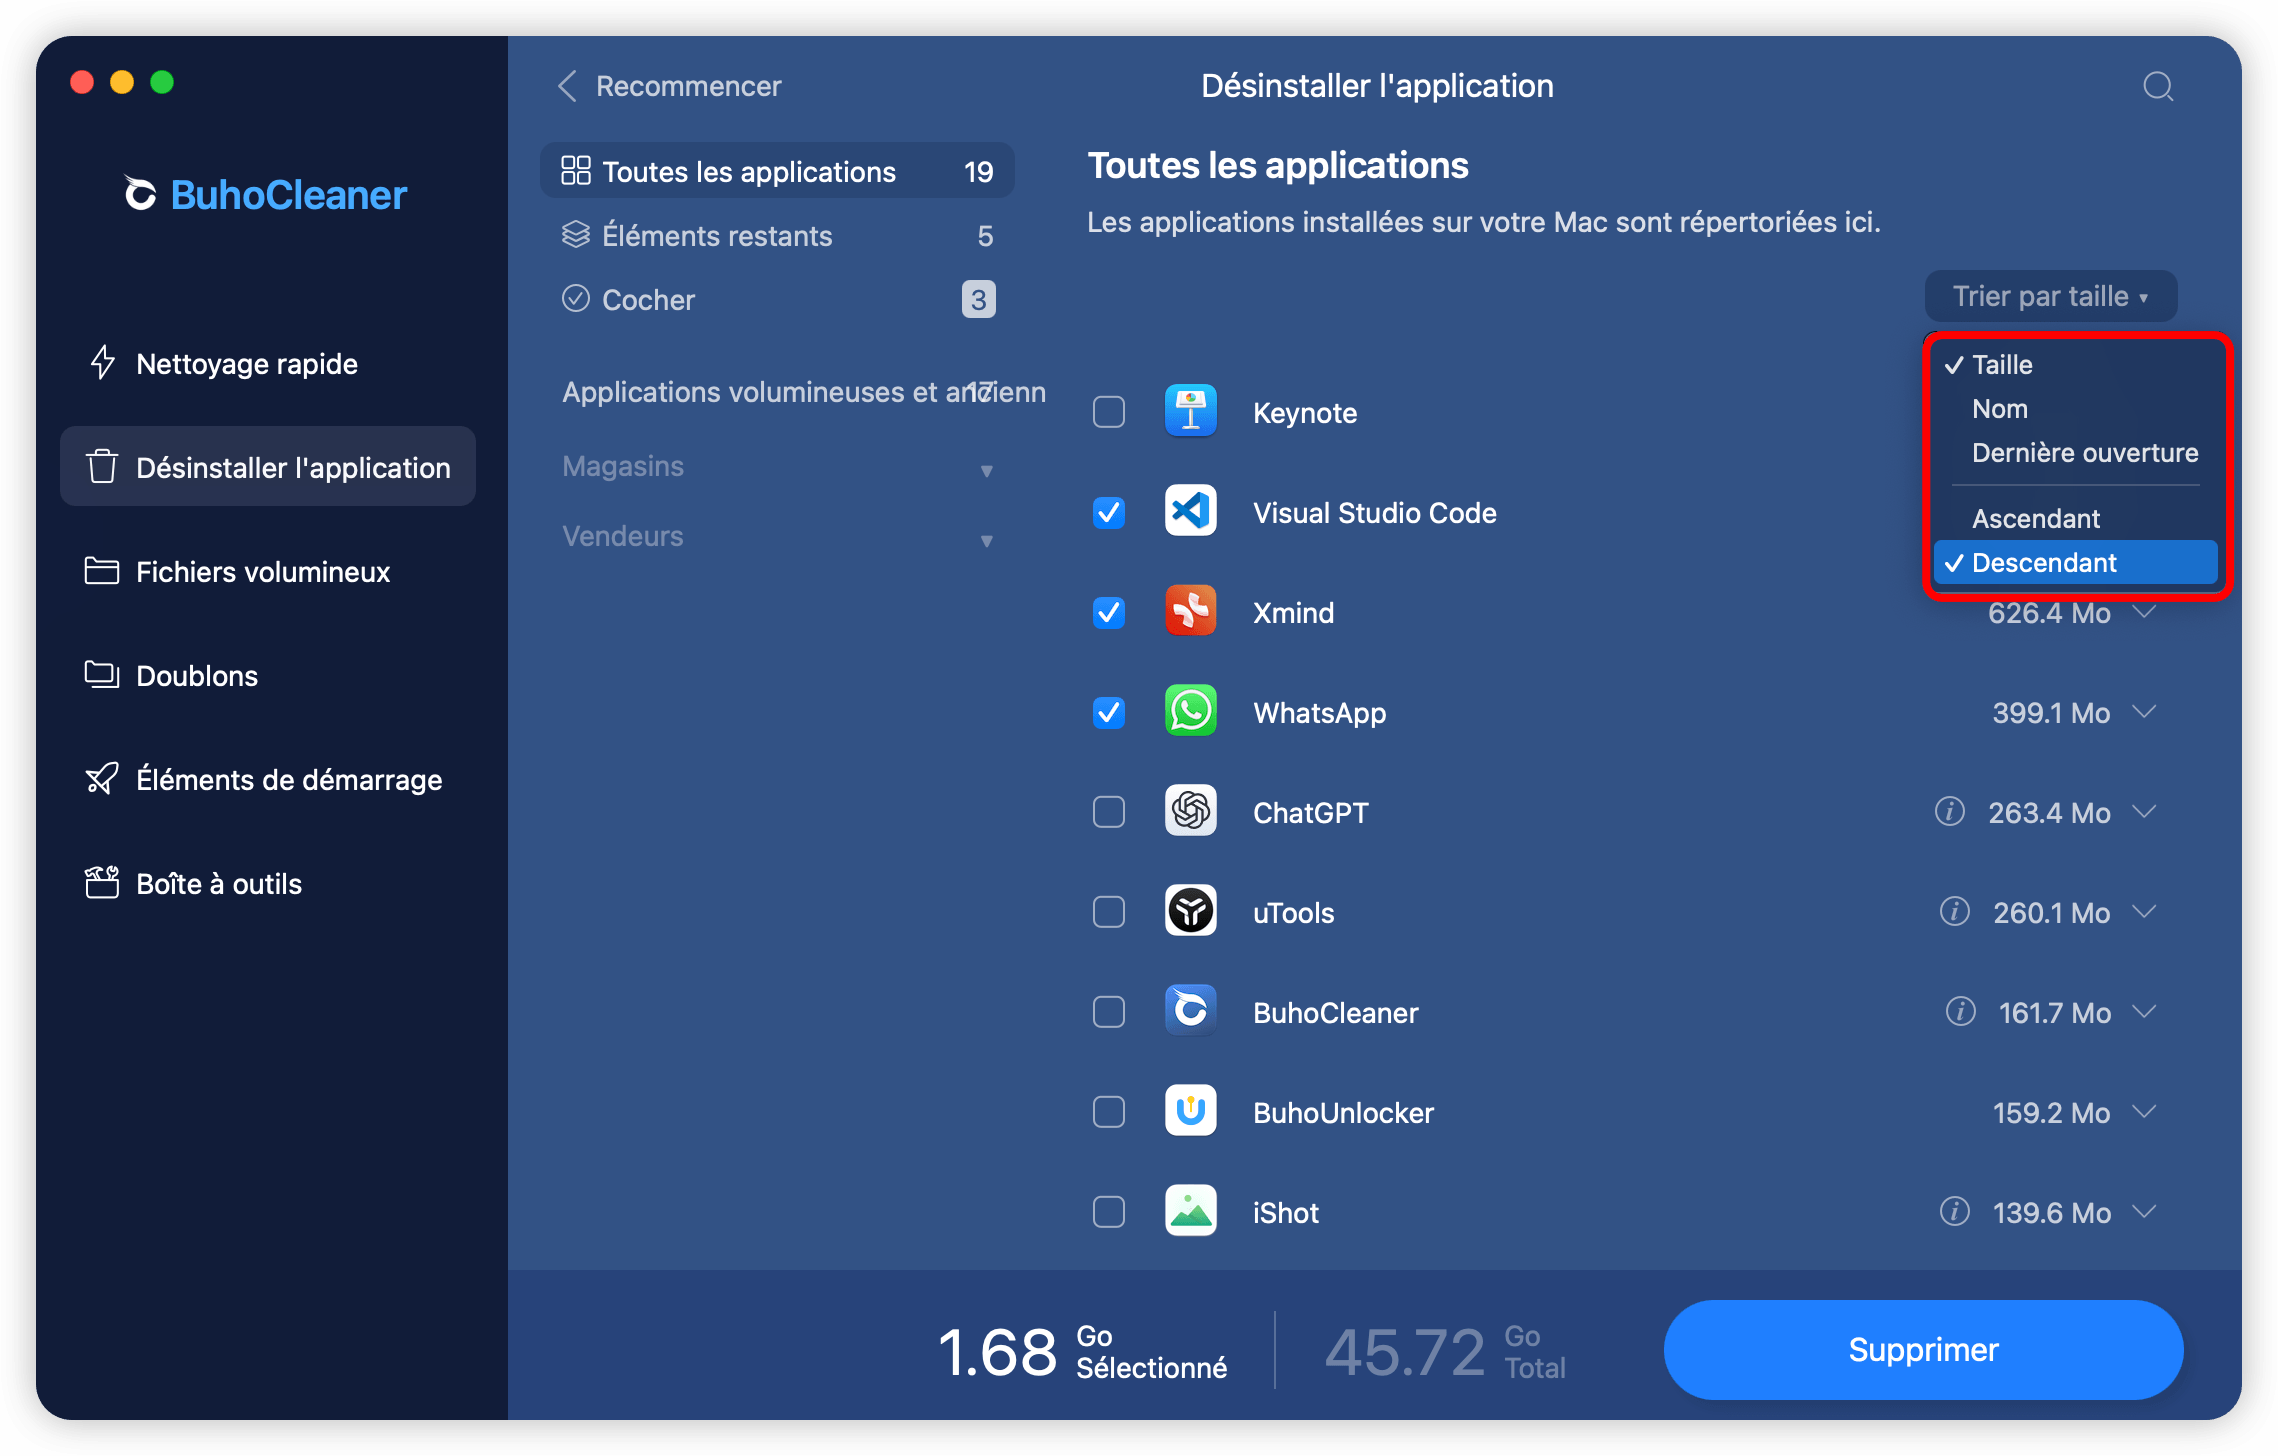The height and width of the screenshot is (1456, 2278).
Task: Select Désinstaller l'application in sidebar
Action: click(x=268, y=467)
